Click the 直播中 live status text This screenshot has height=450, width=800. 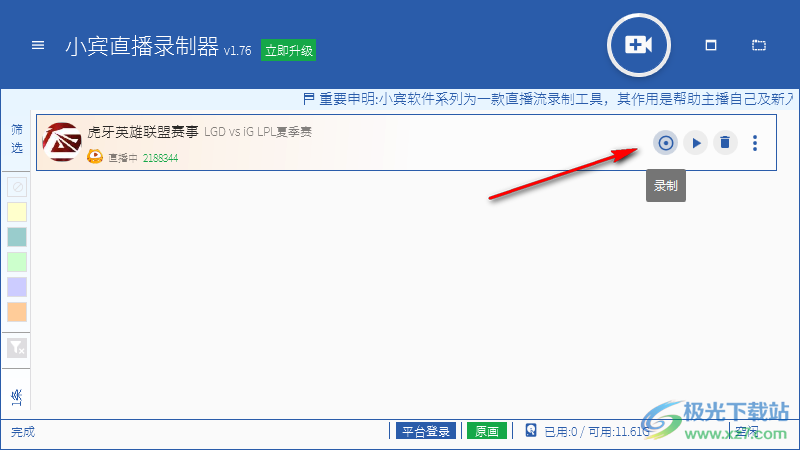123,158
